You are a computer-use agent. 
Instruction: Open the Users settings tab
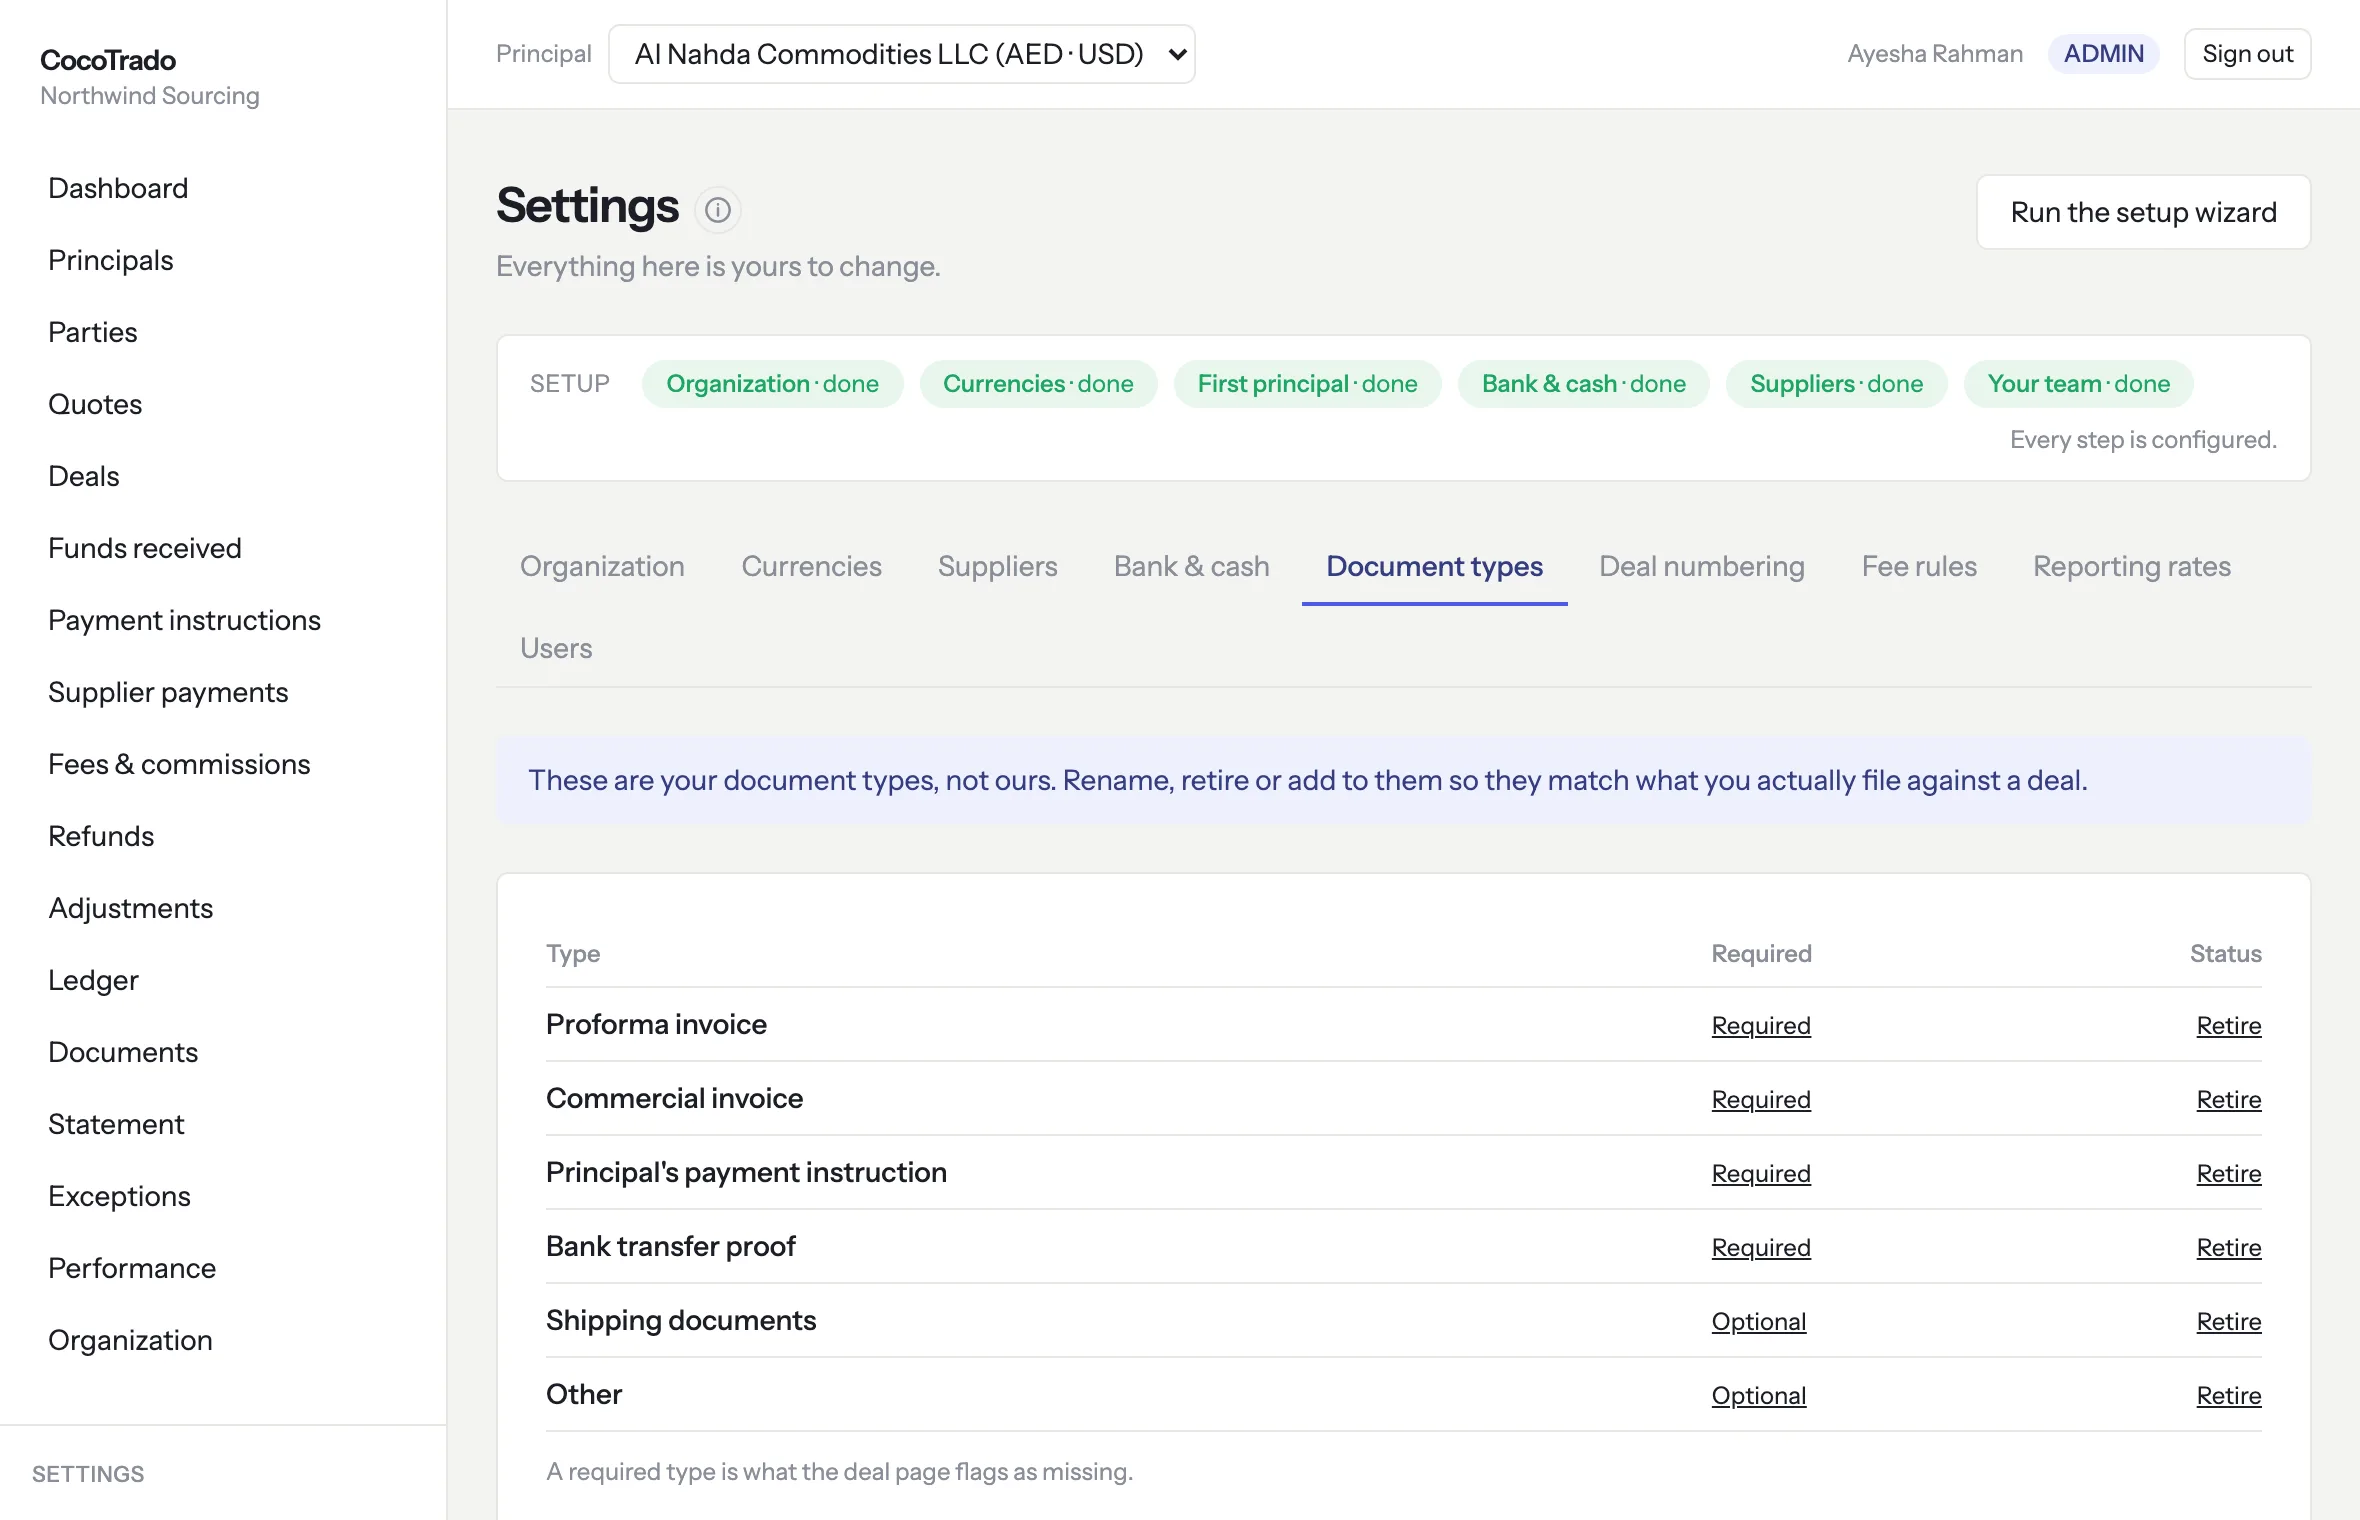point(556,648)
